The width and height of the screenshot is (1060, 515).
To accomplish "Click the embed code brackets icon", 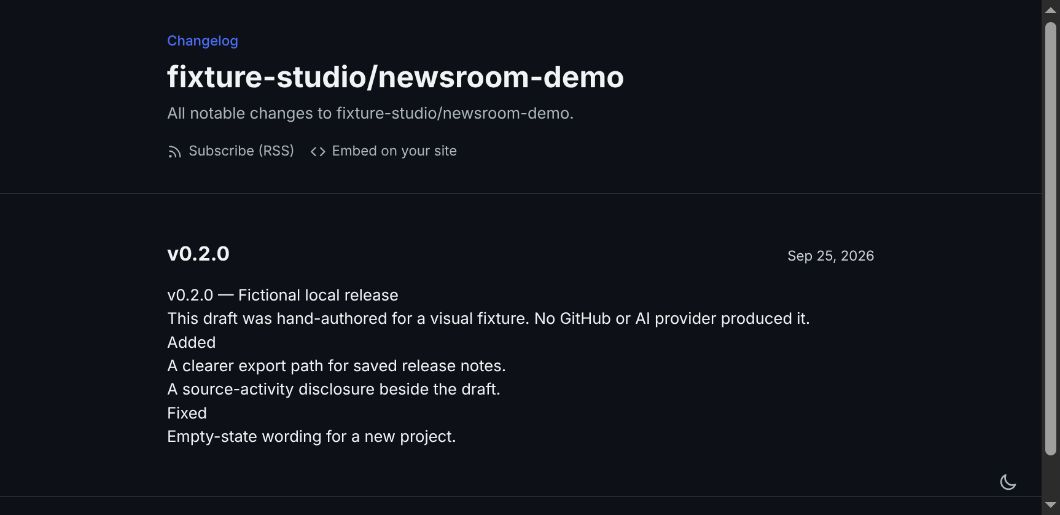I will 318,151.
